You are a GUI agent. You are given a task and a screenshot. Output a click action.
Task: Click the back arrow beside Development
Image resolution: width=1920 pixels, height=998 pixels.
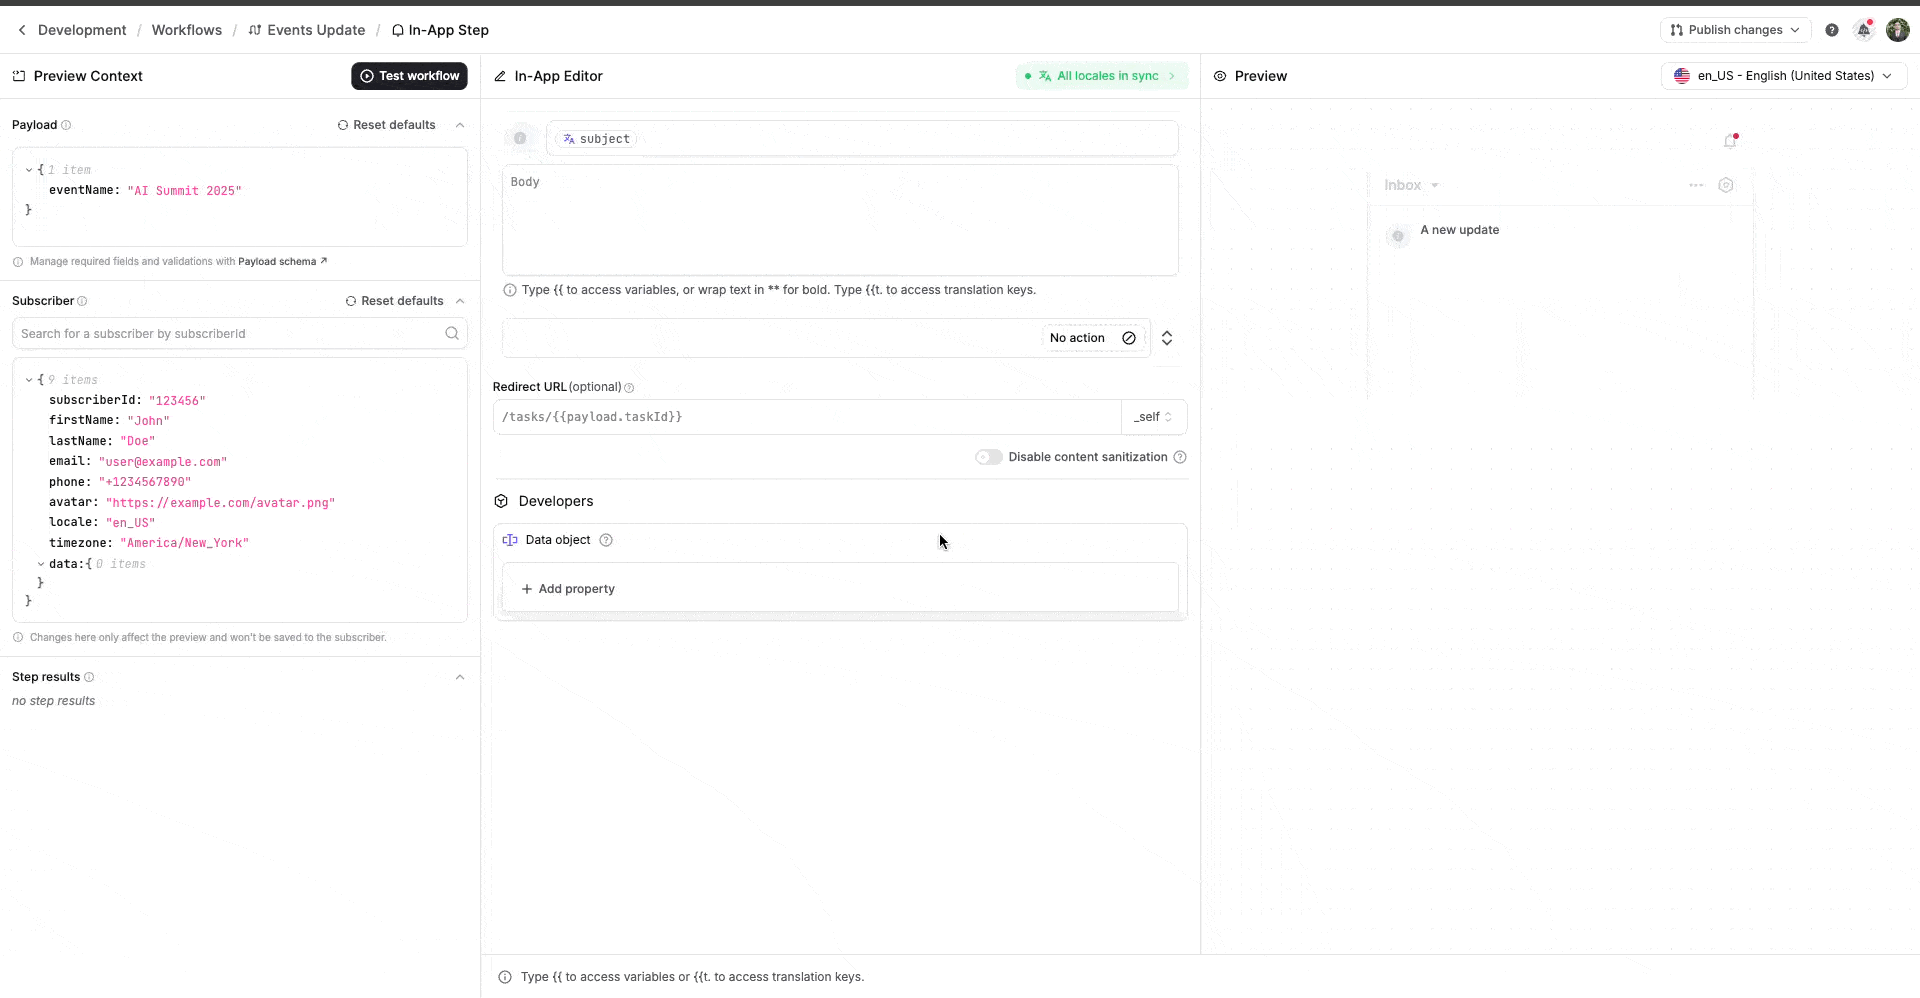(x=21, y=30)
